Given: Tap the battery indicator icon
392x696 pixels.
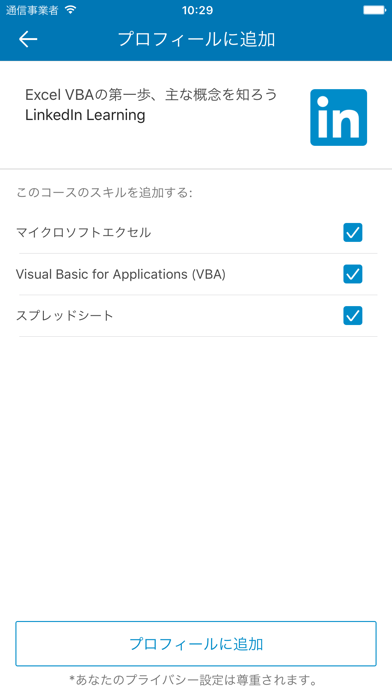Looking at the screenshot, I should (374, 10).
